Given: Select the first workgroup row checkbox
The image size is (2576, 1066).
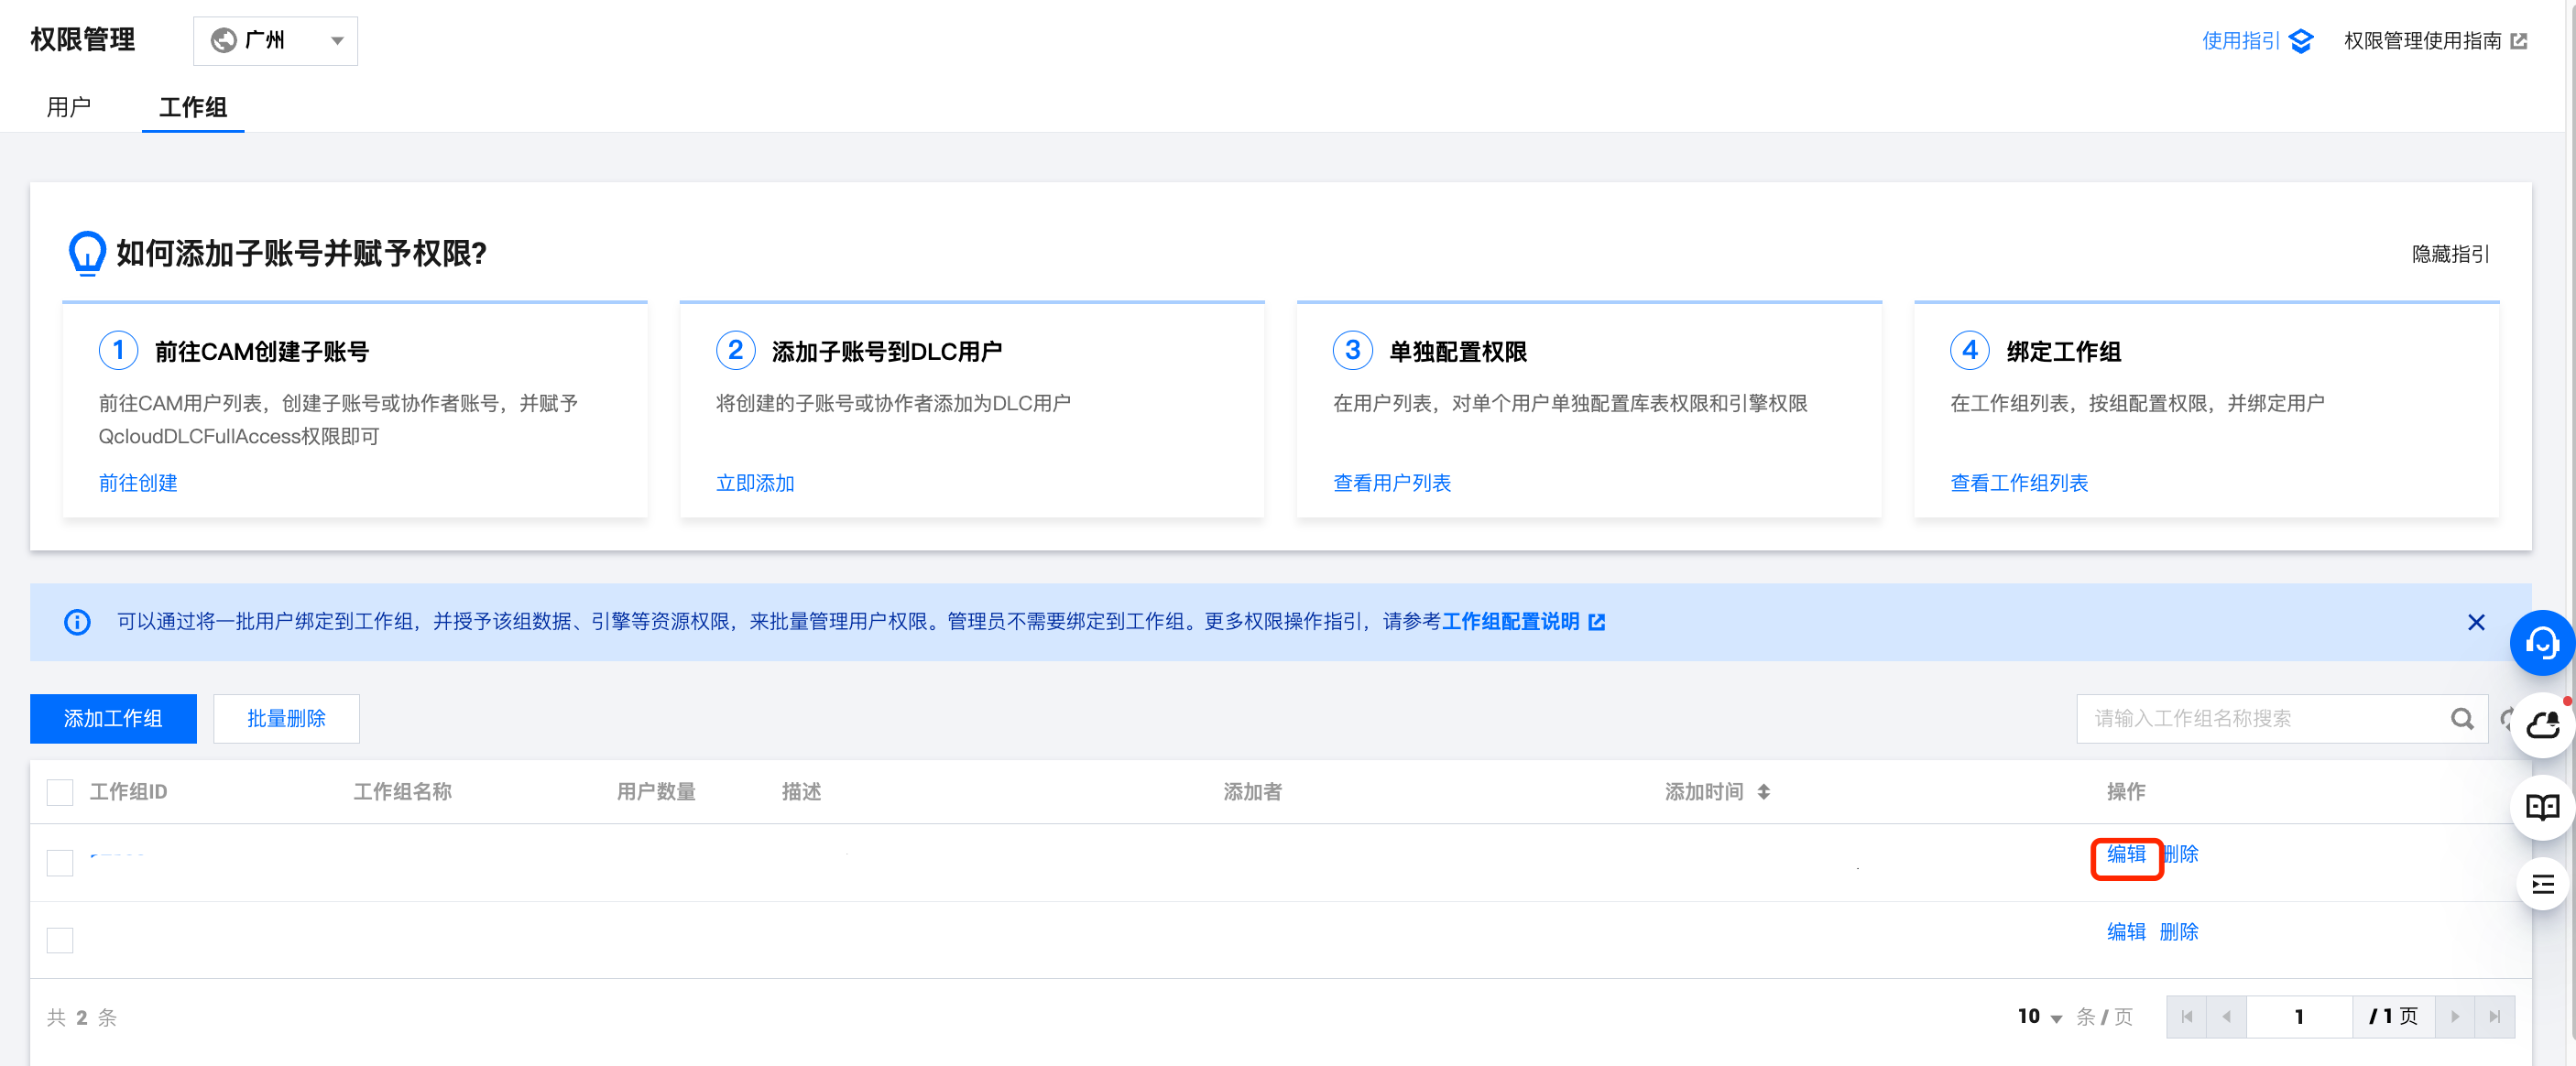Looking at the screenshot, I should tap(60, 862).
